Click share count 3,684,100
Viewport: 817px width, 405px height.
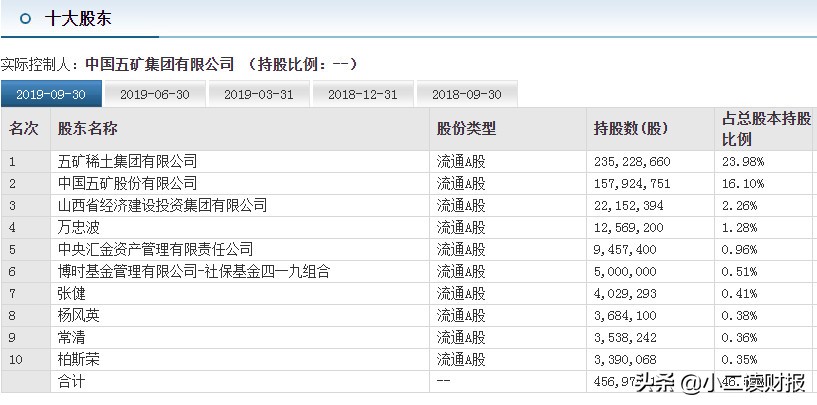[x=625, y=316]
